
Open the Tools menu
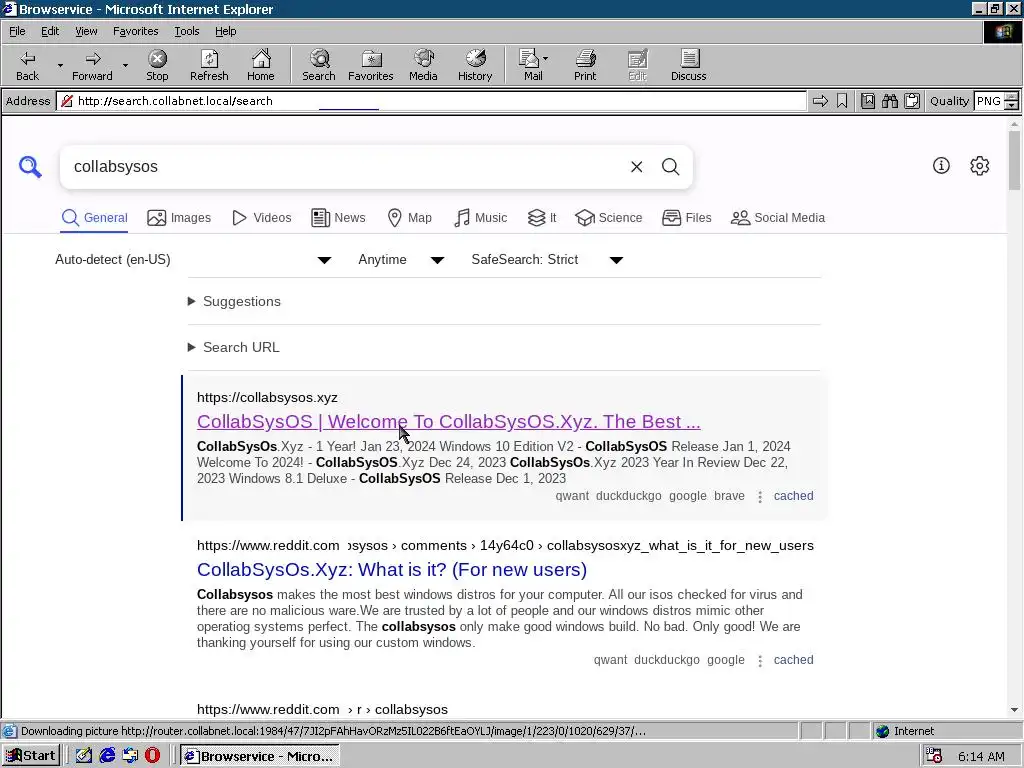coord(186,31)
